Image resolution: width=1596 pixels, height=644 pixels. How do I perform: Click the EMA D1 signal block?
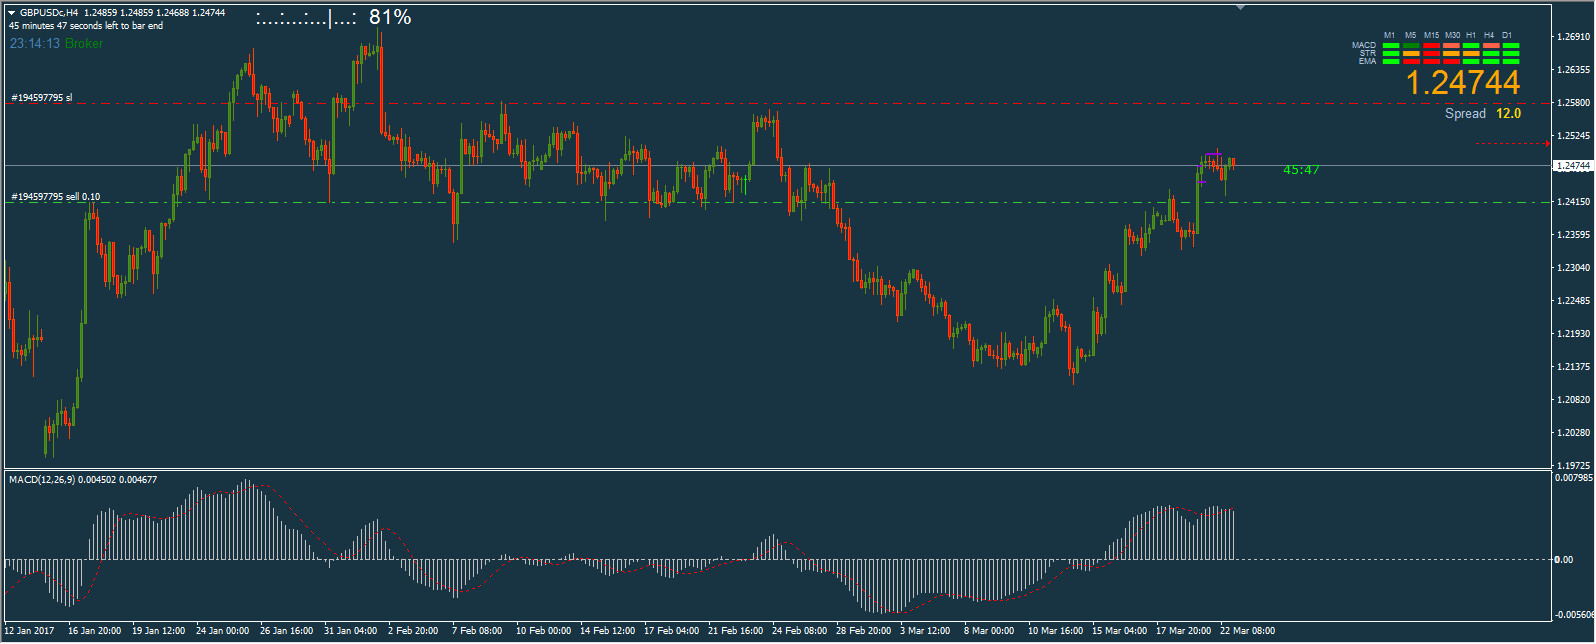(x=1510, y=61)
